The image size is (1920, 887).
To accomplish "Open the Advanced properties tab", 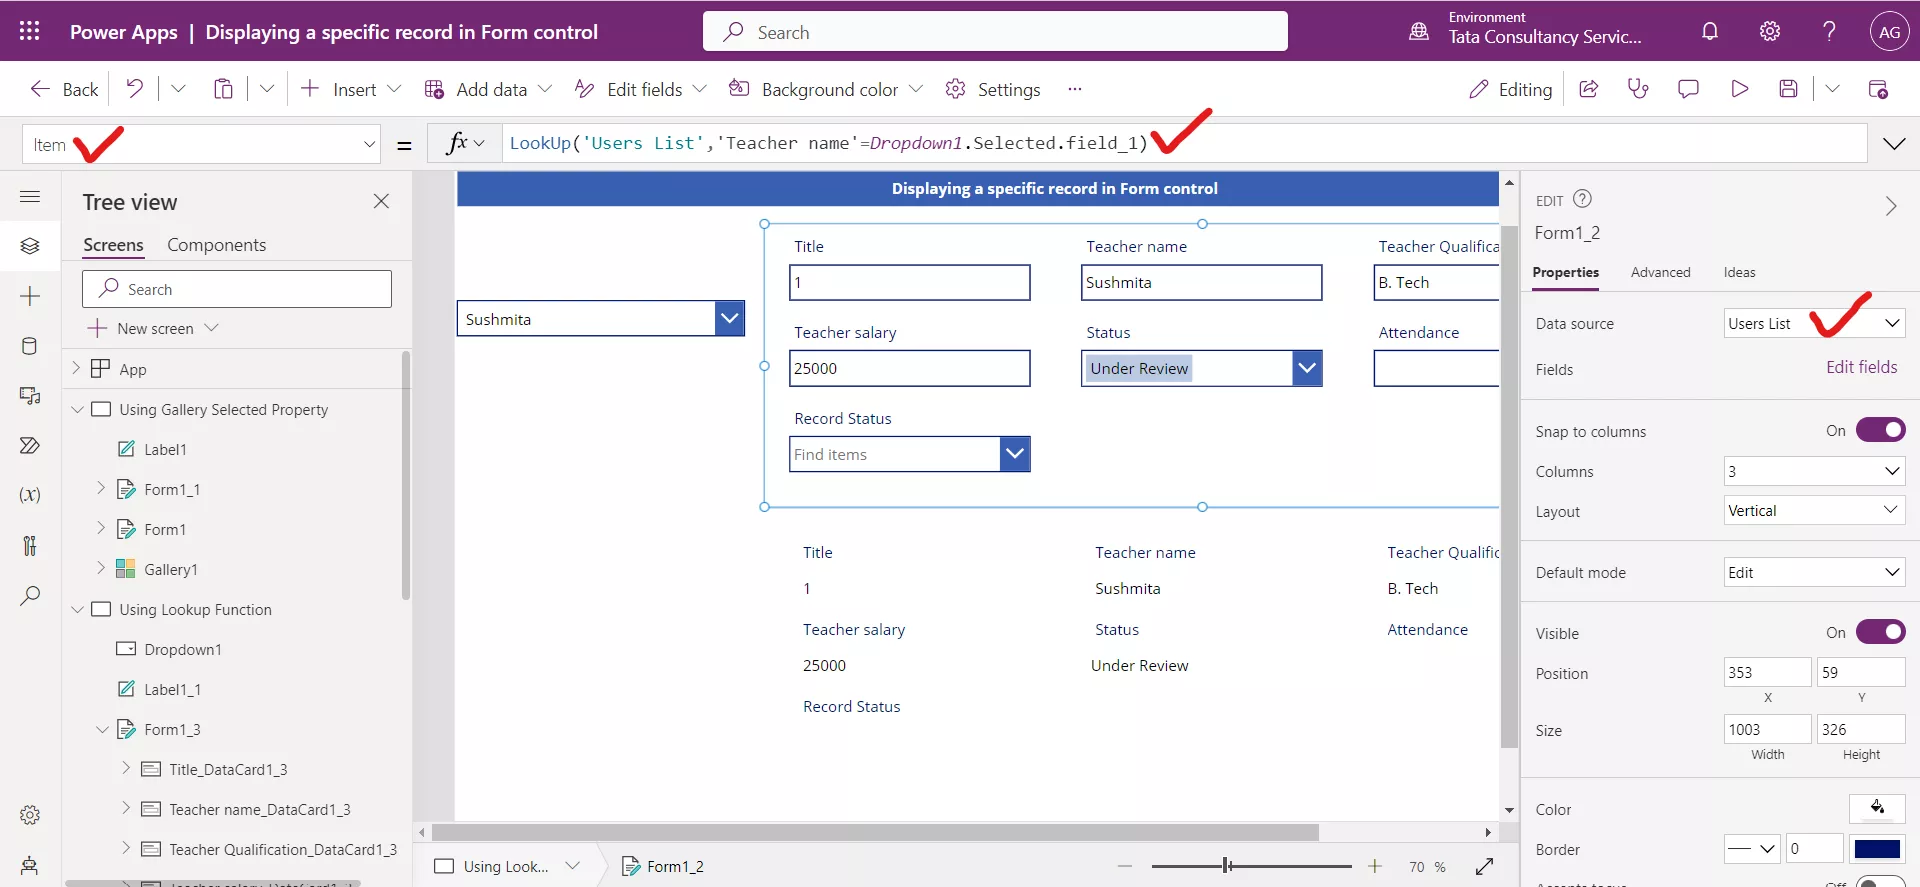I will point(1660,272).
